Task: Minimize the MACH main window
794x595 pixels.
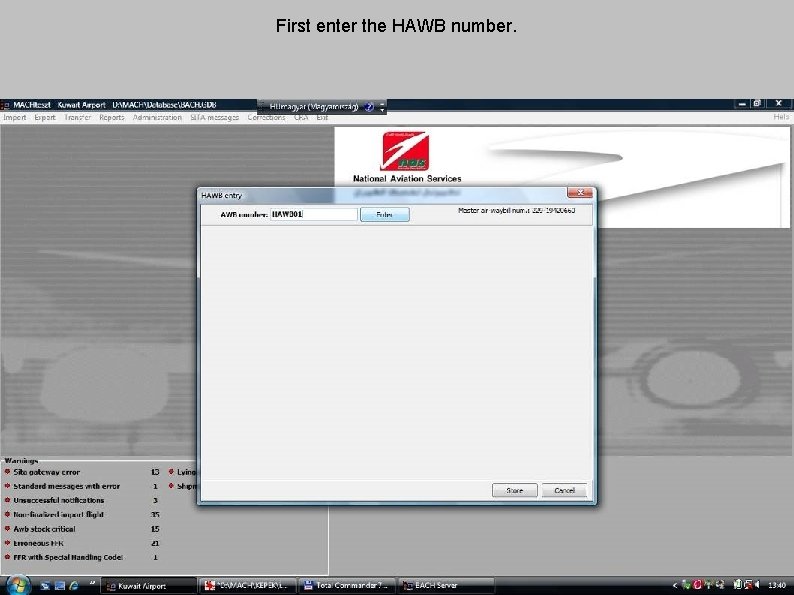Action: click(742, 104)
